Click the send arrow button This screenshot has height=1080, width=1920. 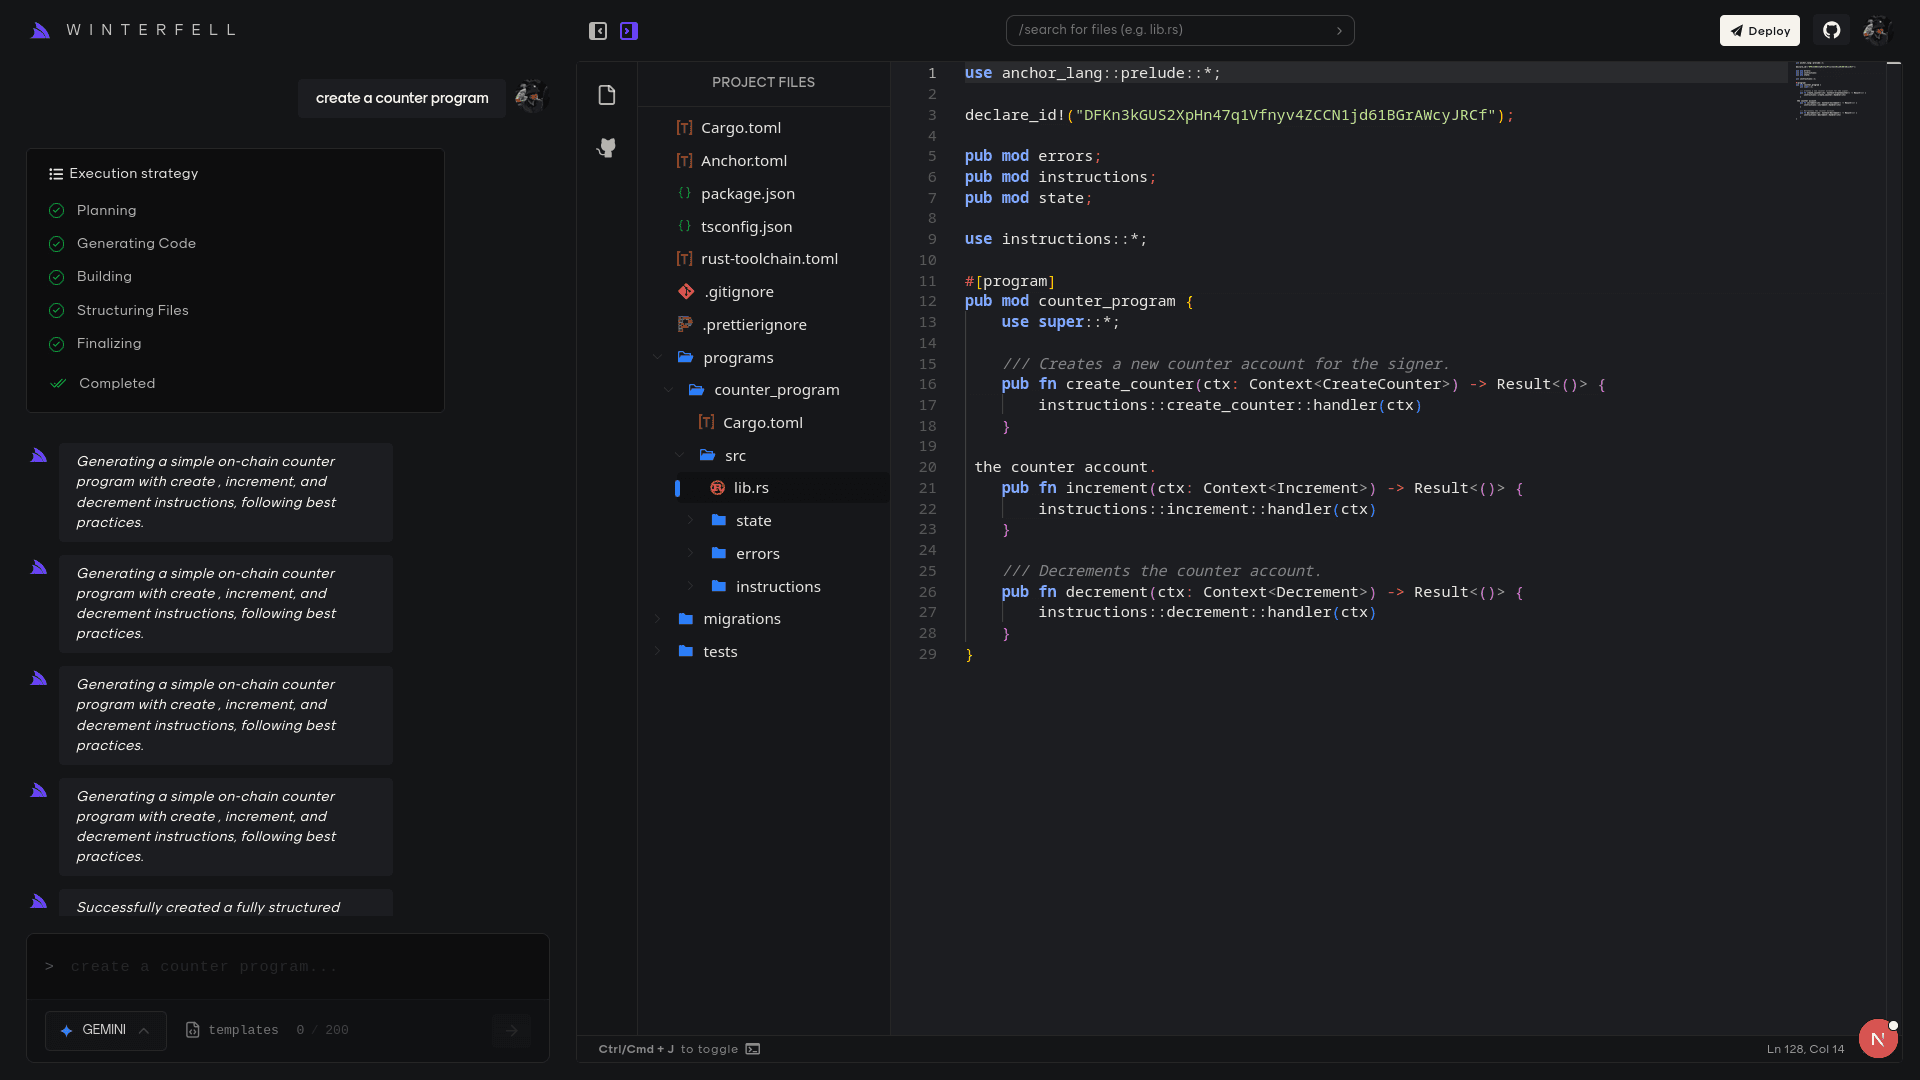[x=511, y=1030]
